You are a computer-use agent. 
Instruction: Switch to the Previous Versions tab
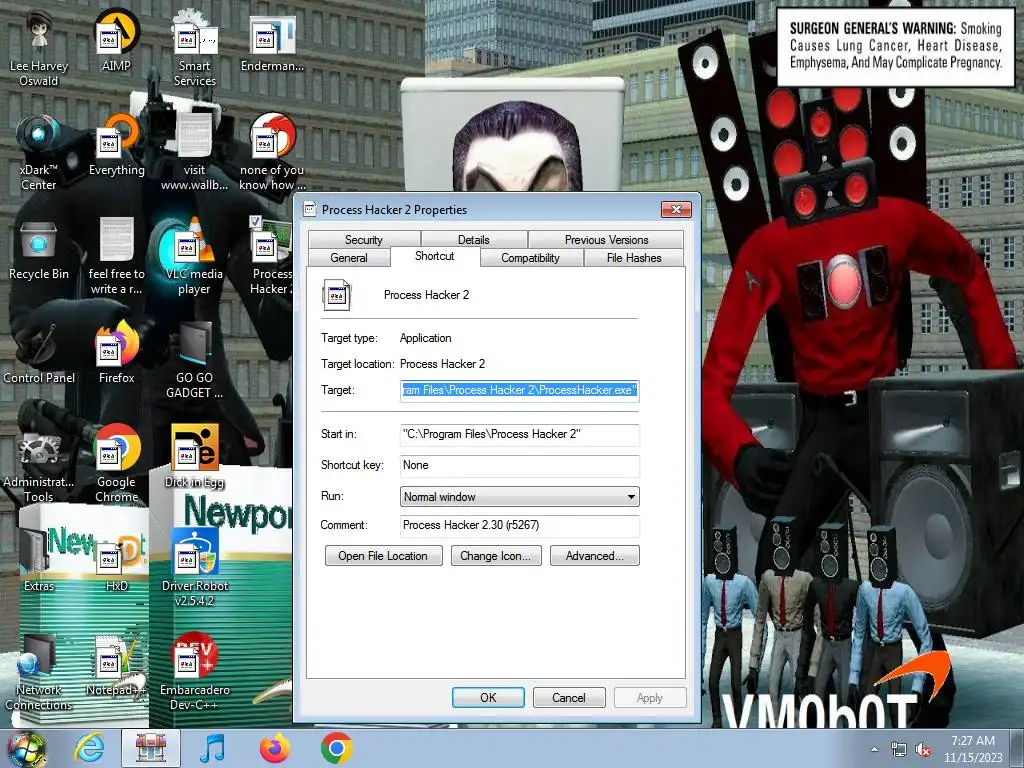pos(606,240)
